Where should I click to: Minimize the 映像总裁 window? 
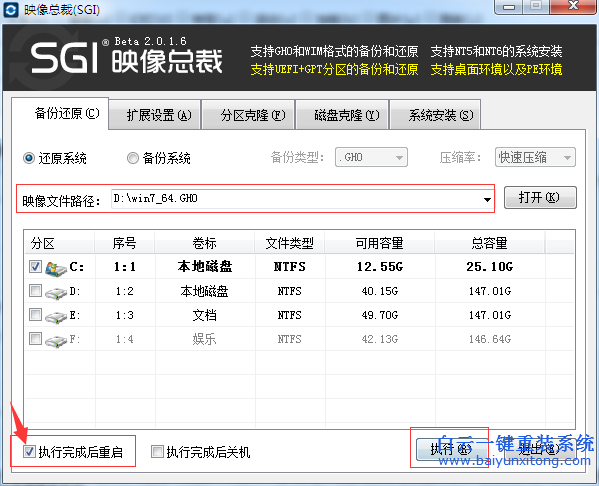508,7
